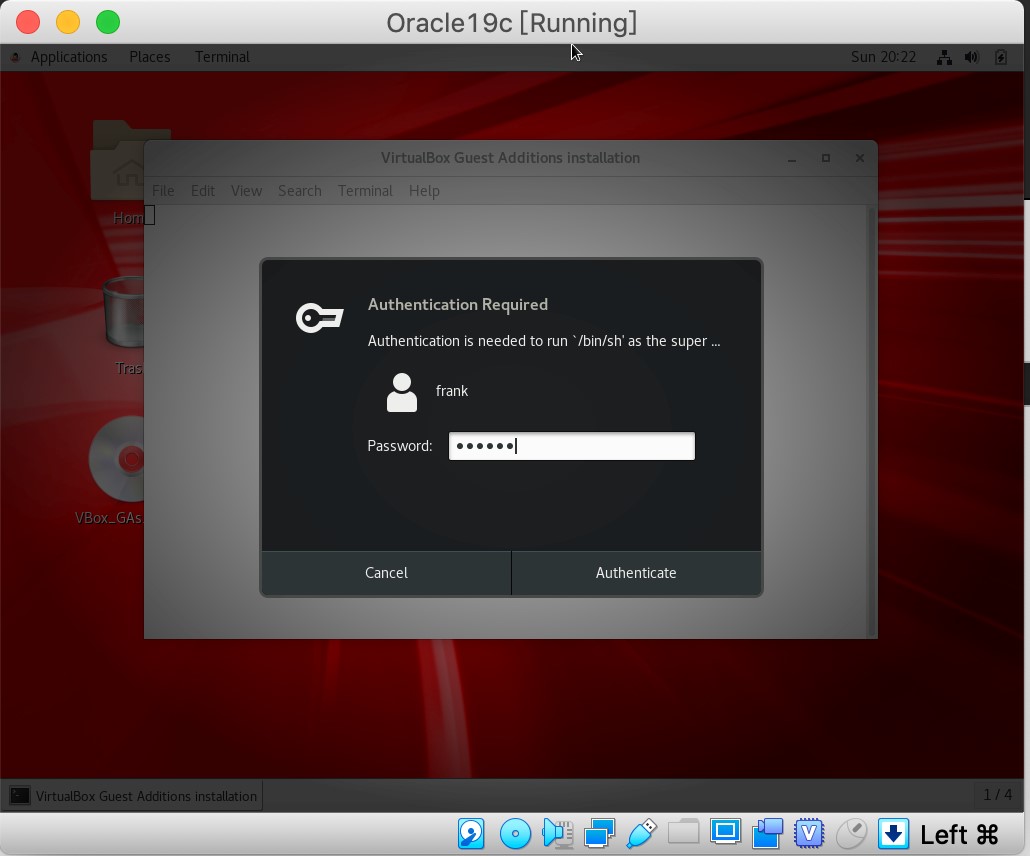Click the authentication needed message text
This screenshot has height=856, width=1030.
point(544,341)
